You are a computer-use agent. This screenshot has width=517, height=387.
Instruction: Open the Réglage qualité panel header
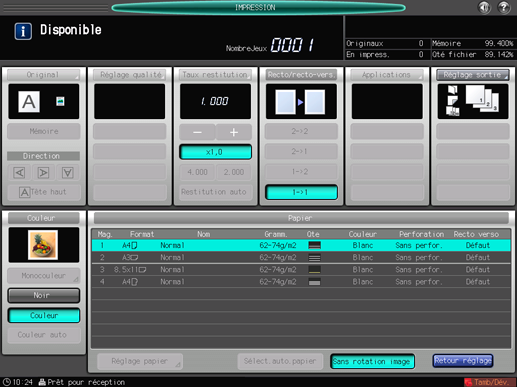[x=130, y=75]
